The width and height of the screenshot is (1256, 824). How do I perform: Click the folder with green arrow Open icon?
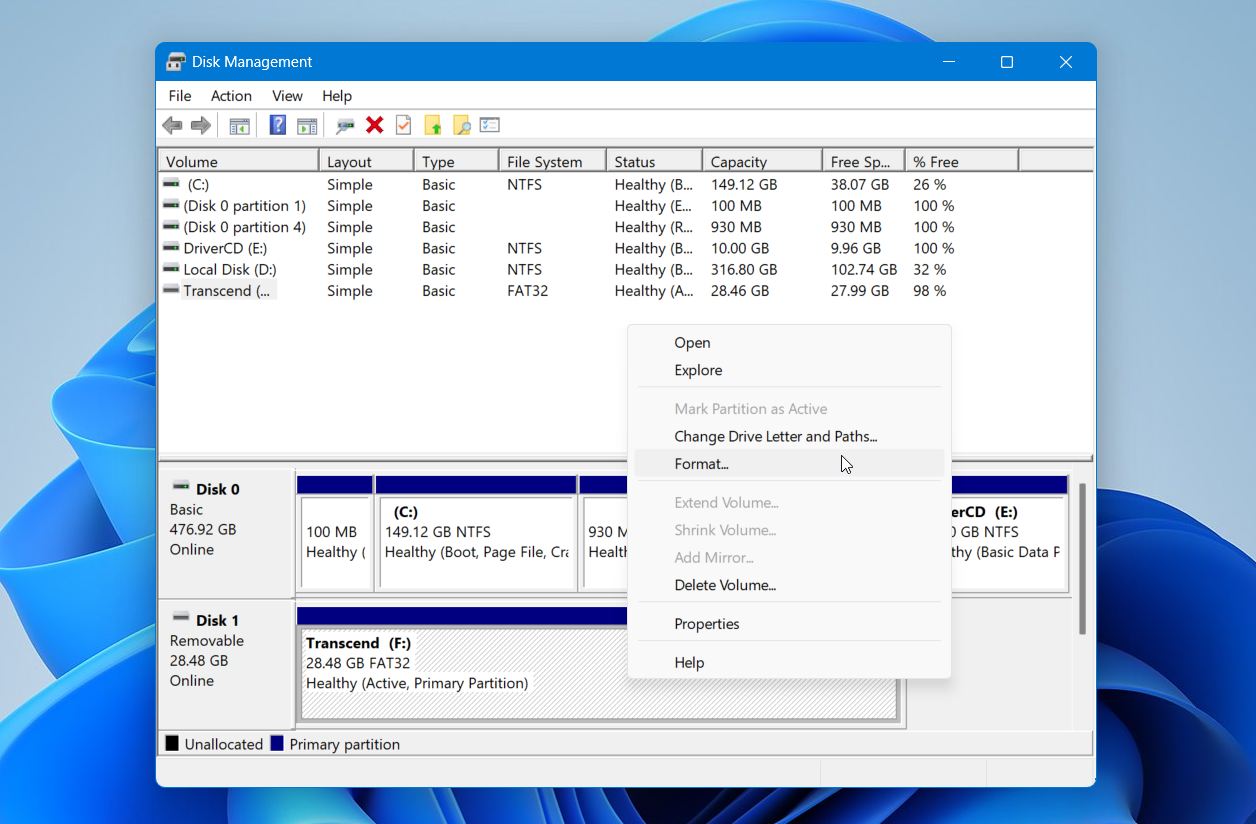[432, 125]
